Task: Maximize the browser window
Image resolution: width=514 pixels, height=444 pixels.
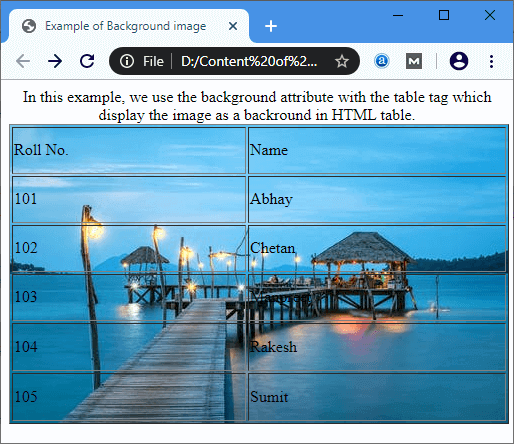Action: [x=444, y=15]
